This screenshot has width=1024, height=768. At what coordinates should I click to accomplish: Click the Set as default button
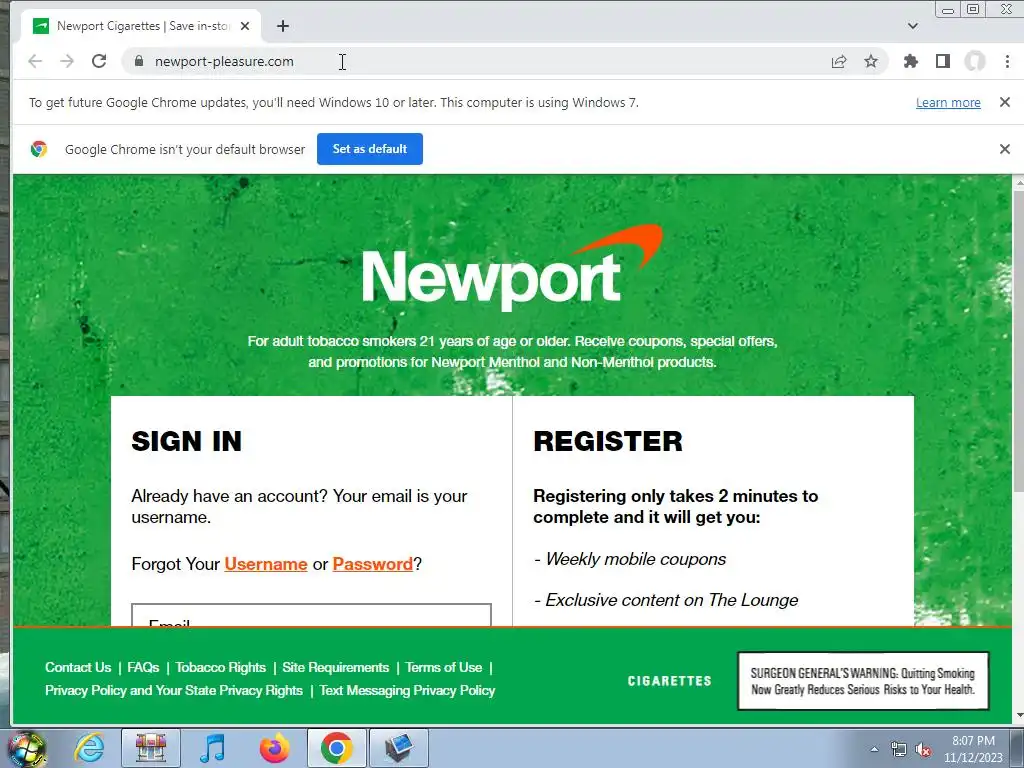tap(370, 149)
